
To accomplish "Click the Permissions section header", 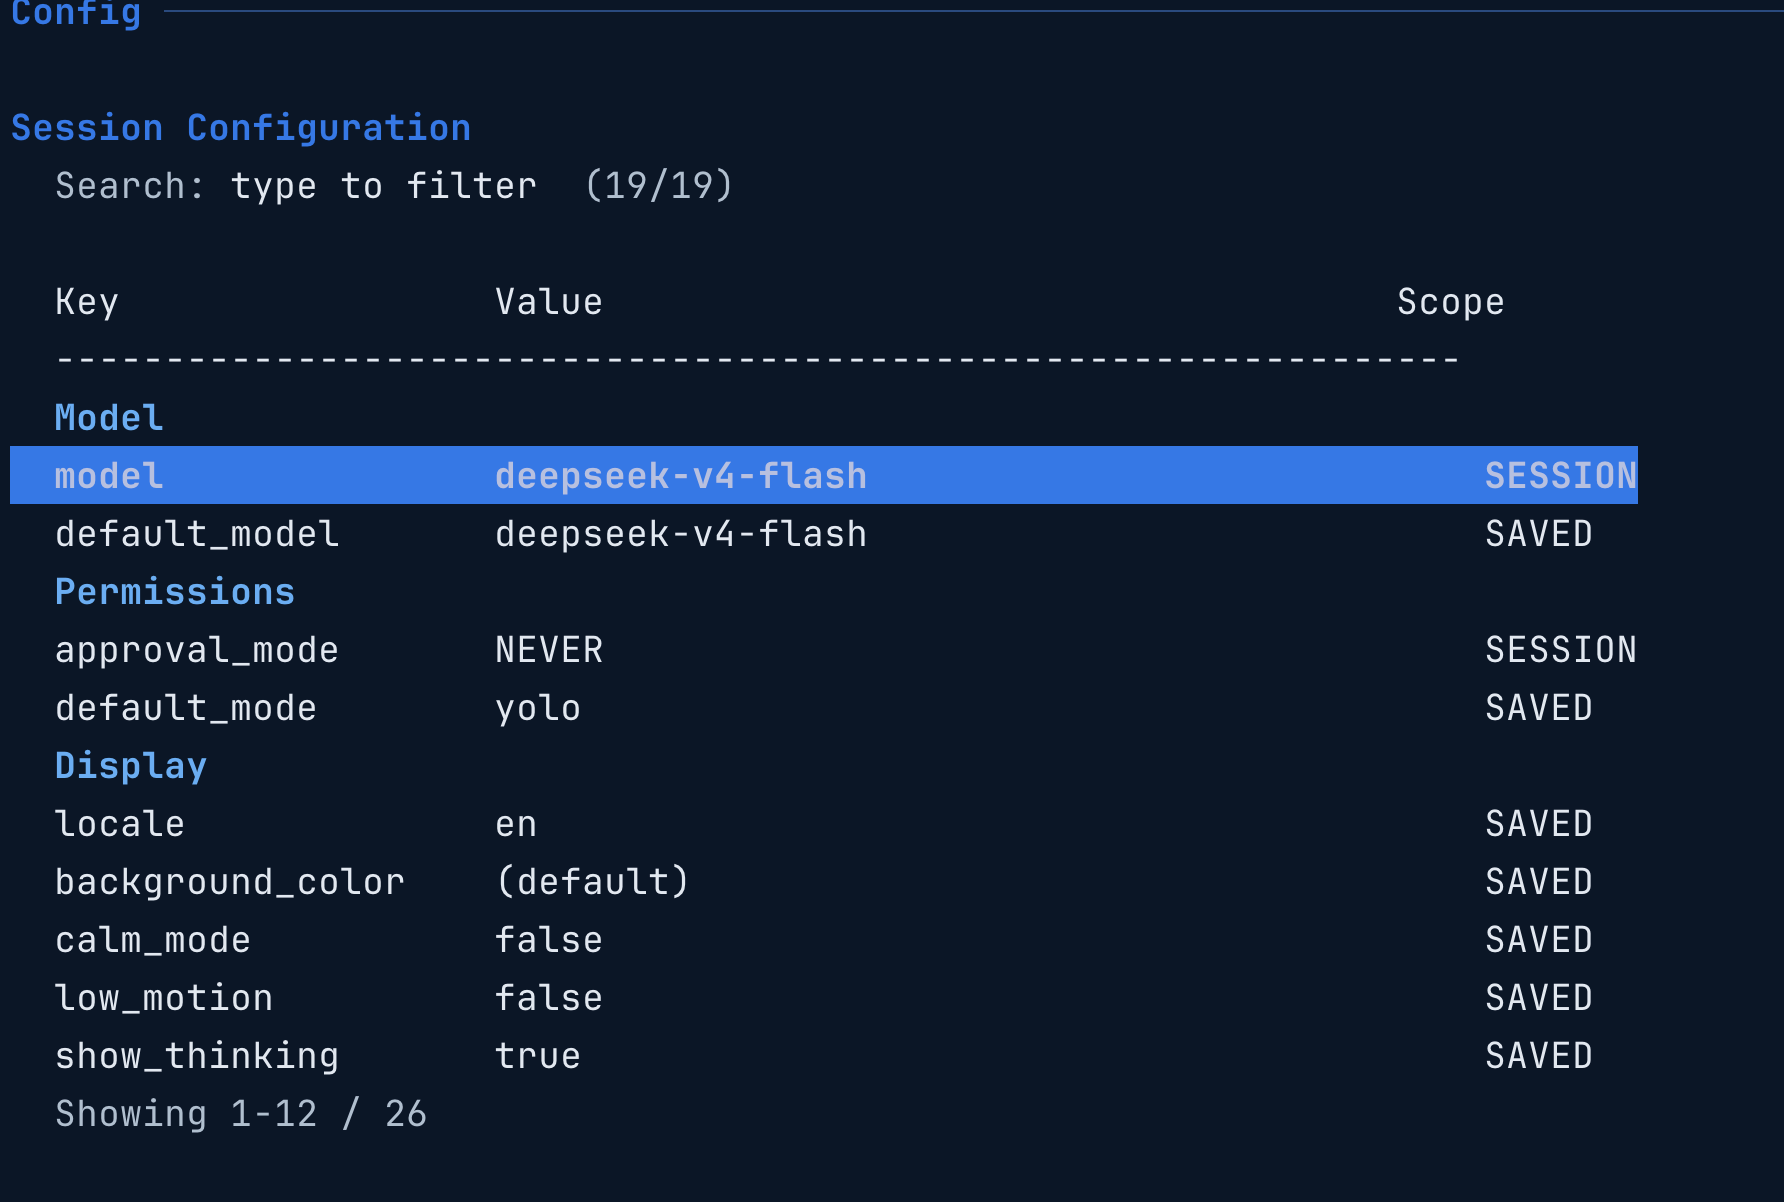I will pyautogui.click(x=175, y=591).
